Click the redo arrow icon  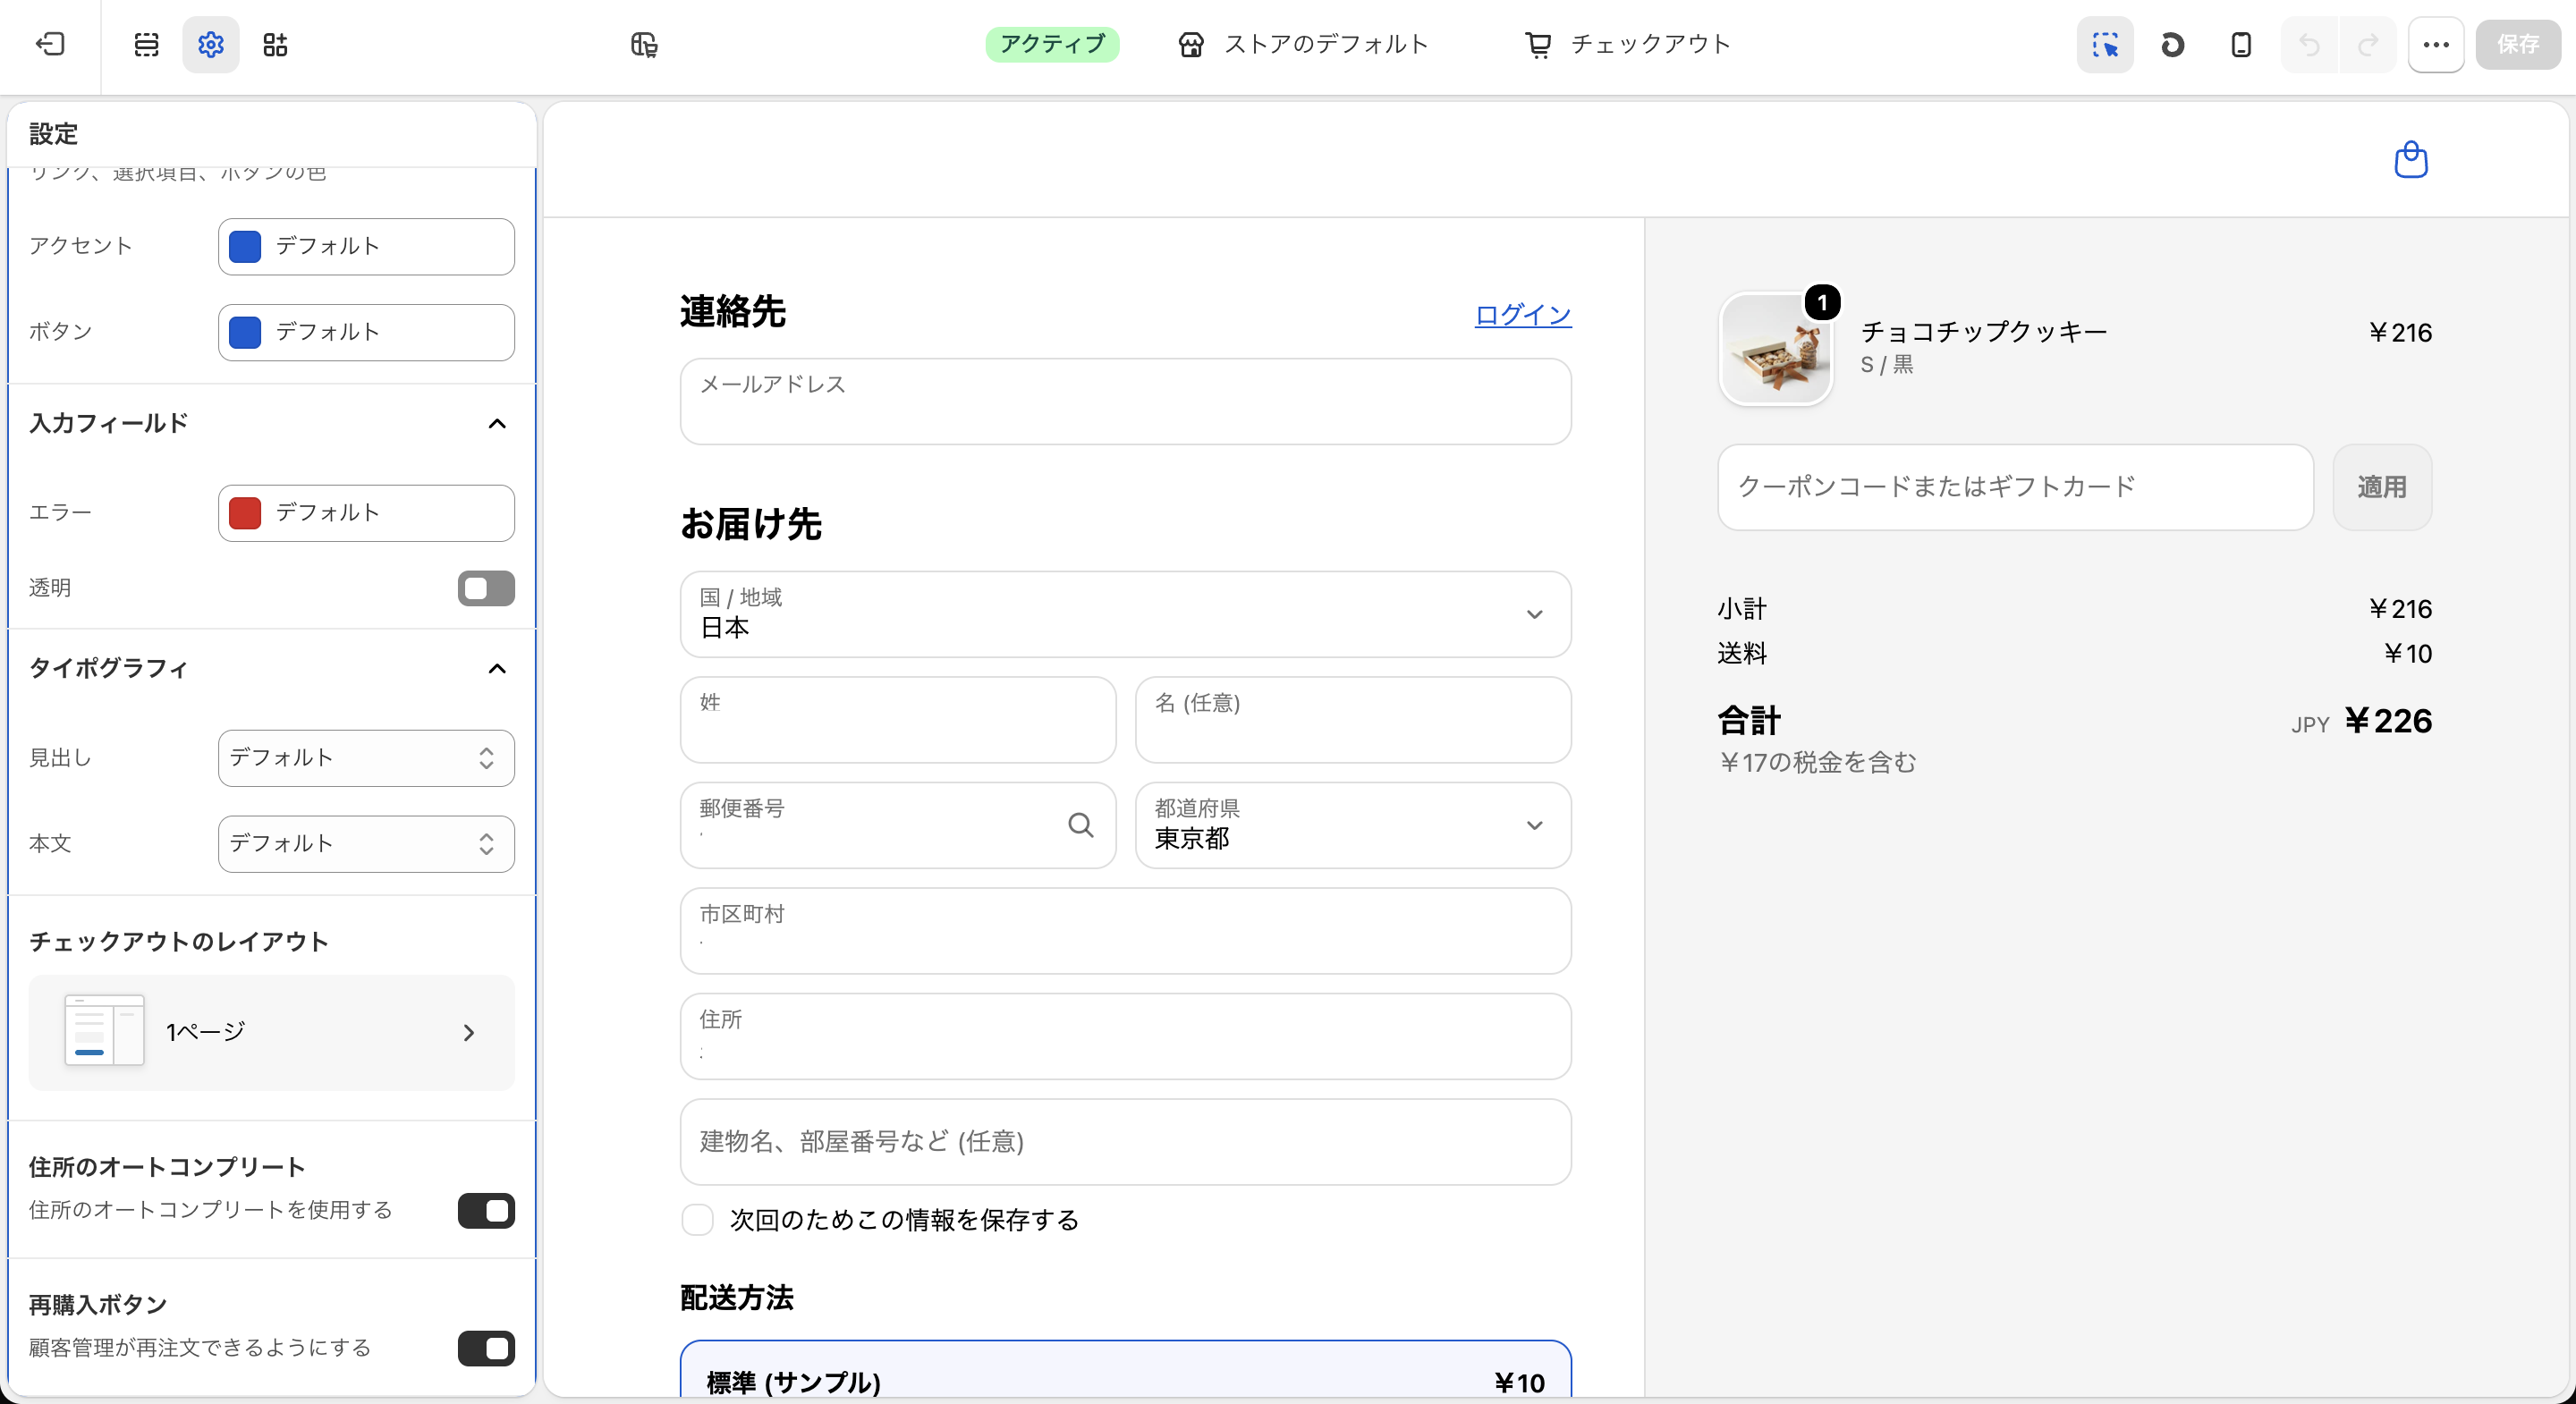2368,44
